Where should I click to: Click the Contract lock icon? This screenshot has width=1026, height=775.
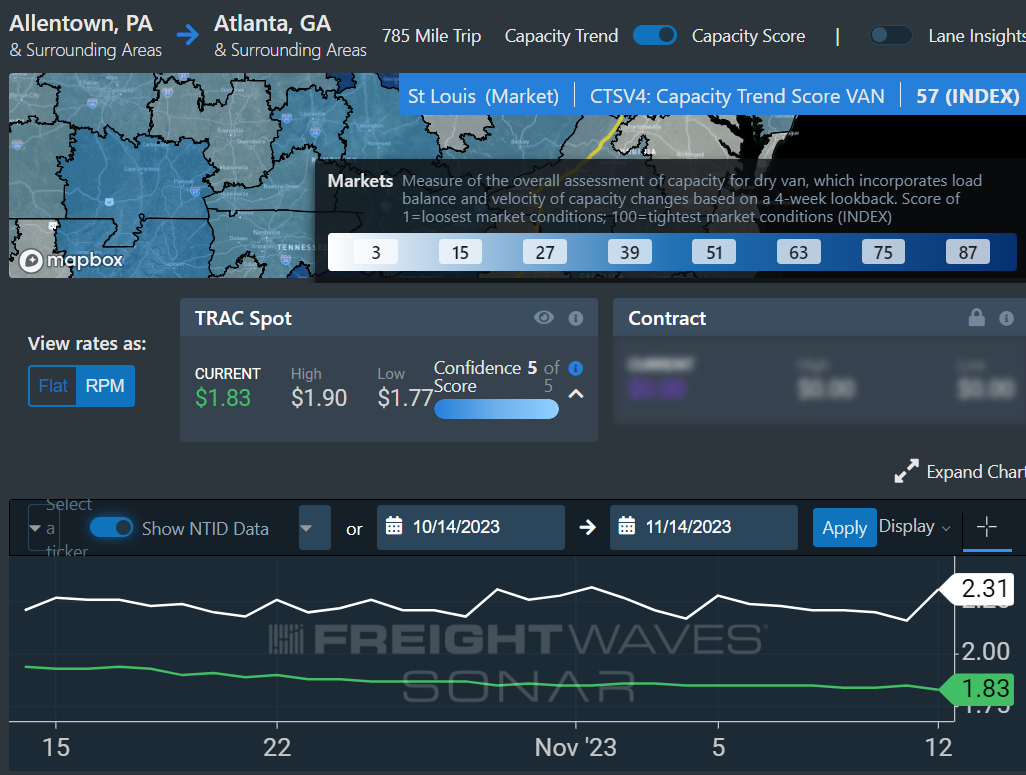coord(976,317)
